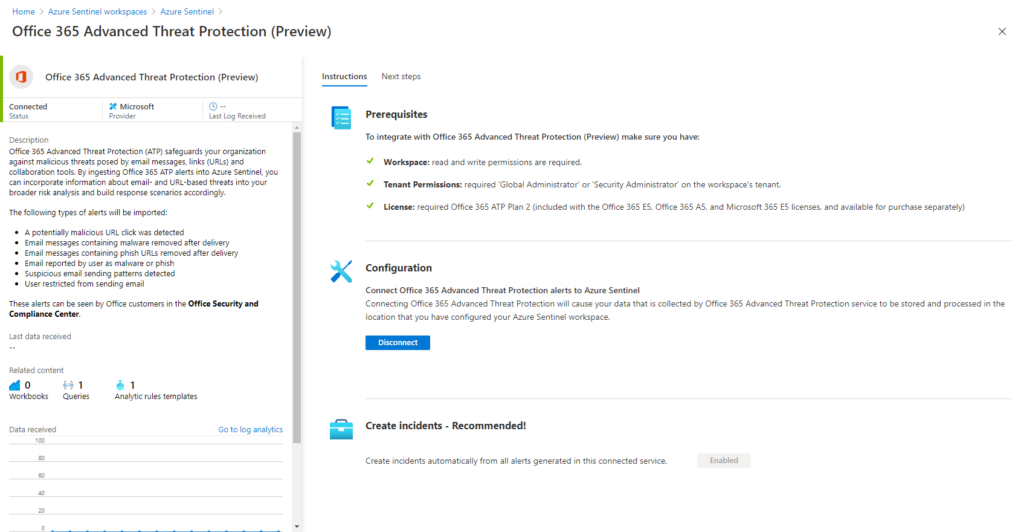Viewport: 1024px width, 532px height.
Task: Click the Data received chart label
Action: coord(33,430)
